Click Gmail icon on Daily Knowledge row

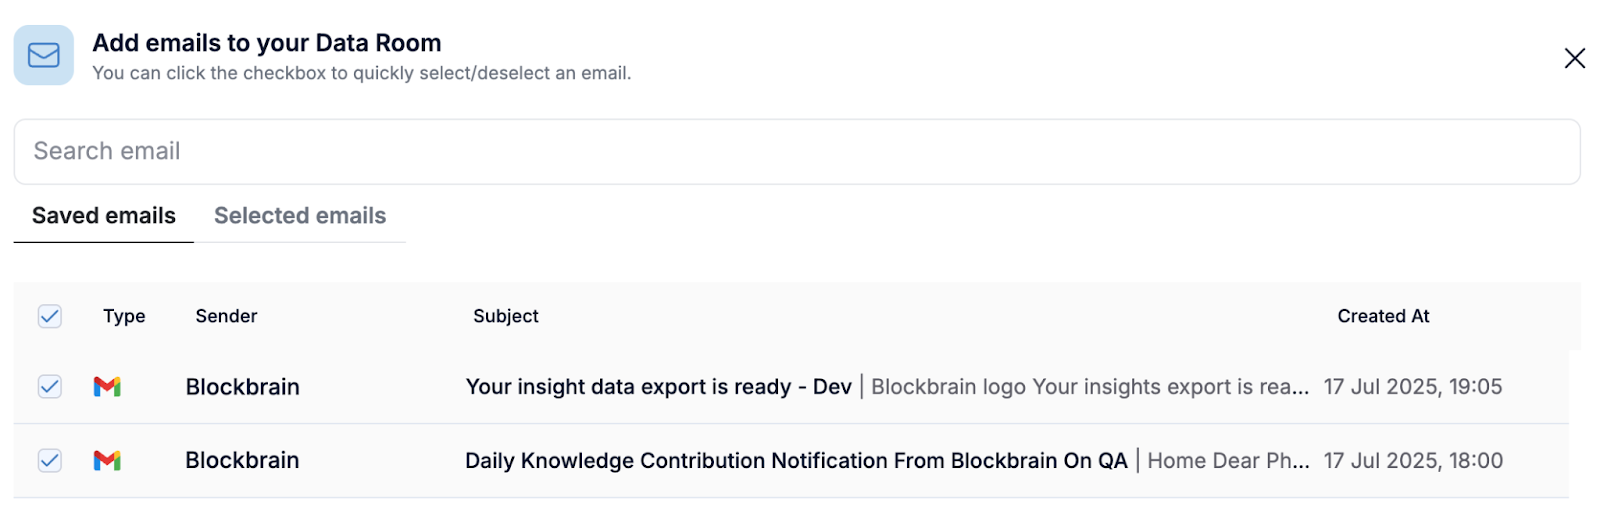coord(107,460)
